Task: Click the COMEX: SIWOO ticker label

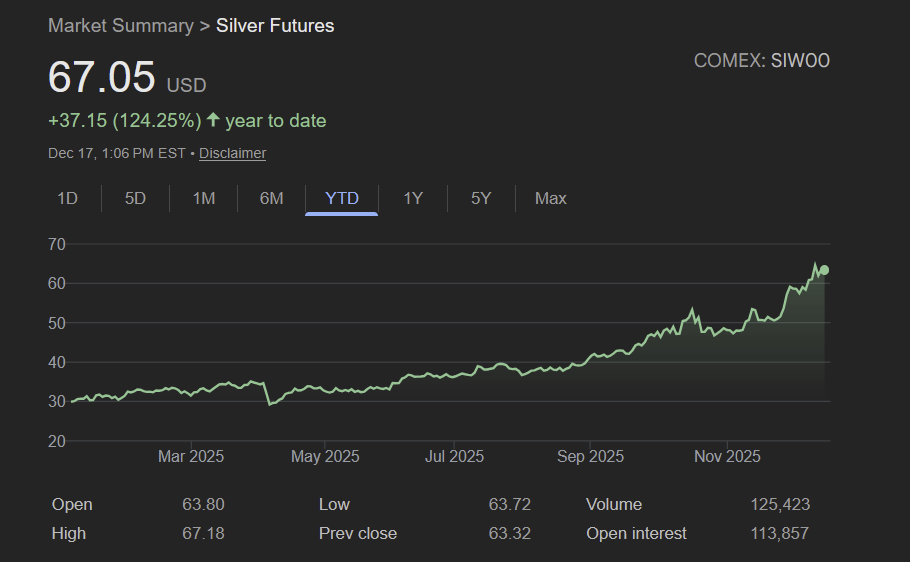Action: click(x=761, y=61)
